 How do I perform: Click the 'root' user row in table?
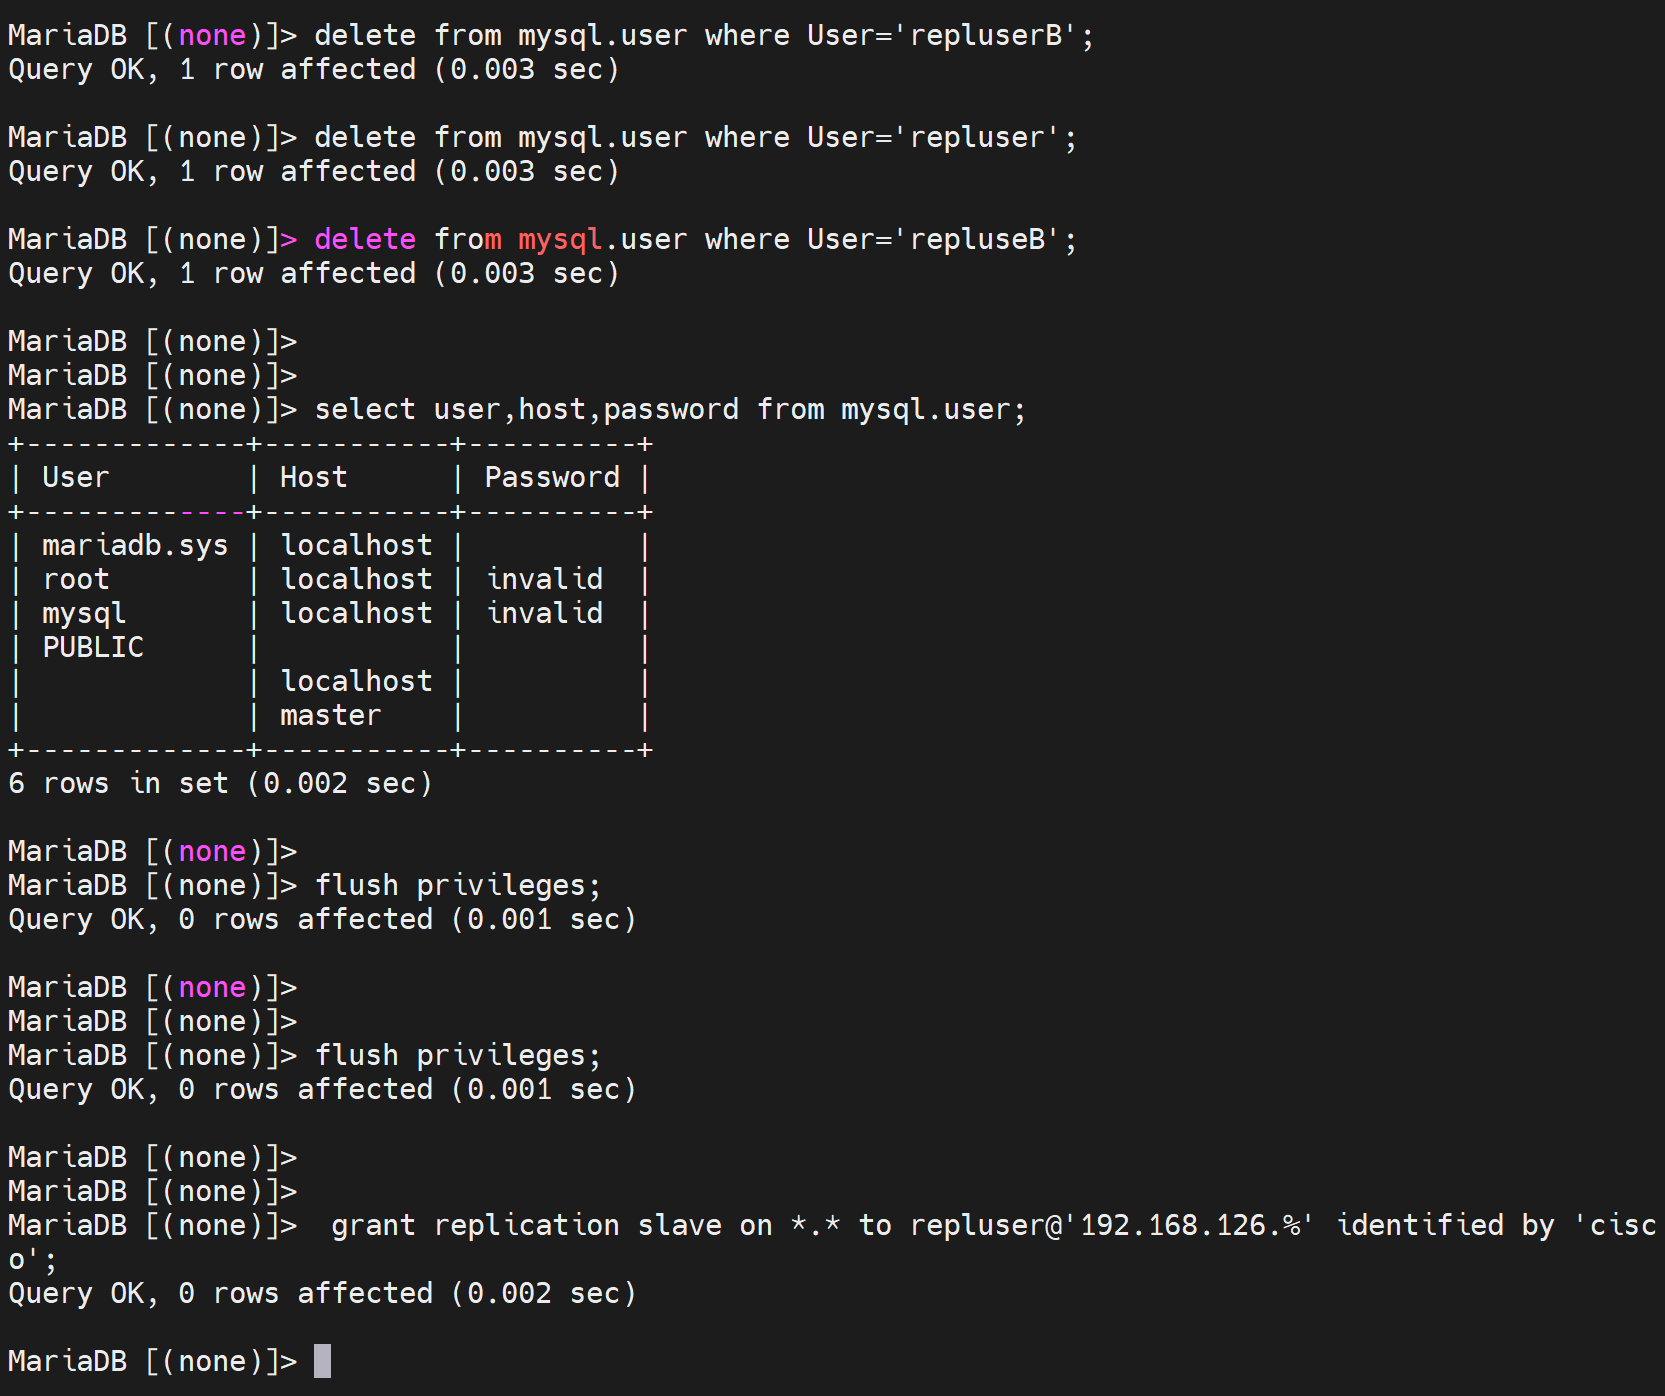pyautogui.click(x=76, y=579)
